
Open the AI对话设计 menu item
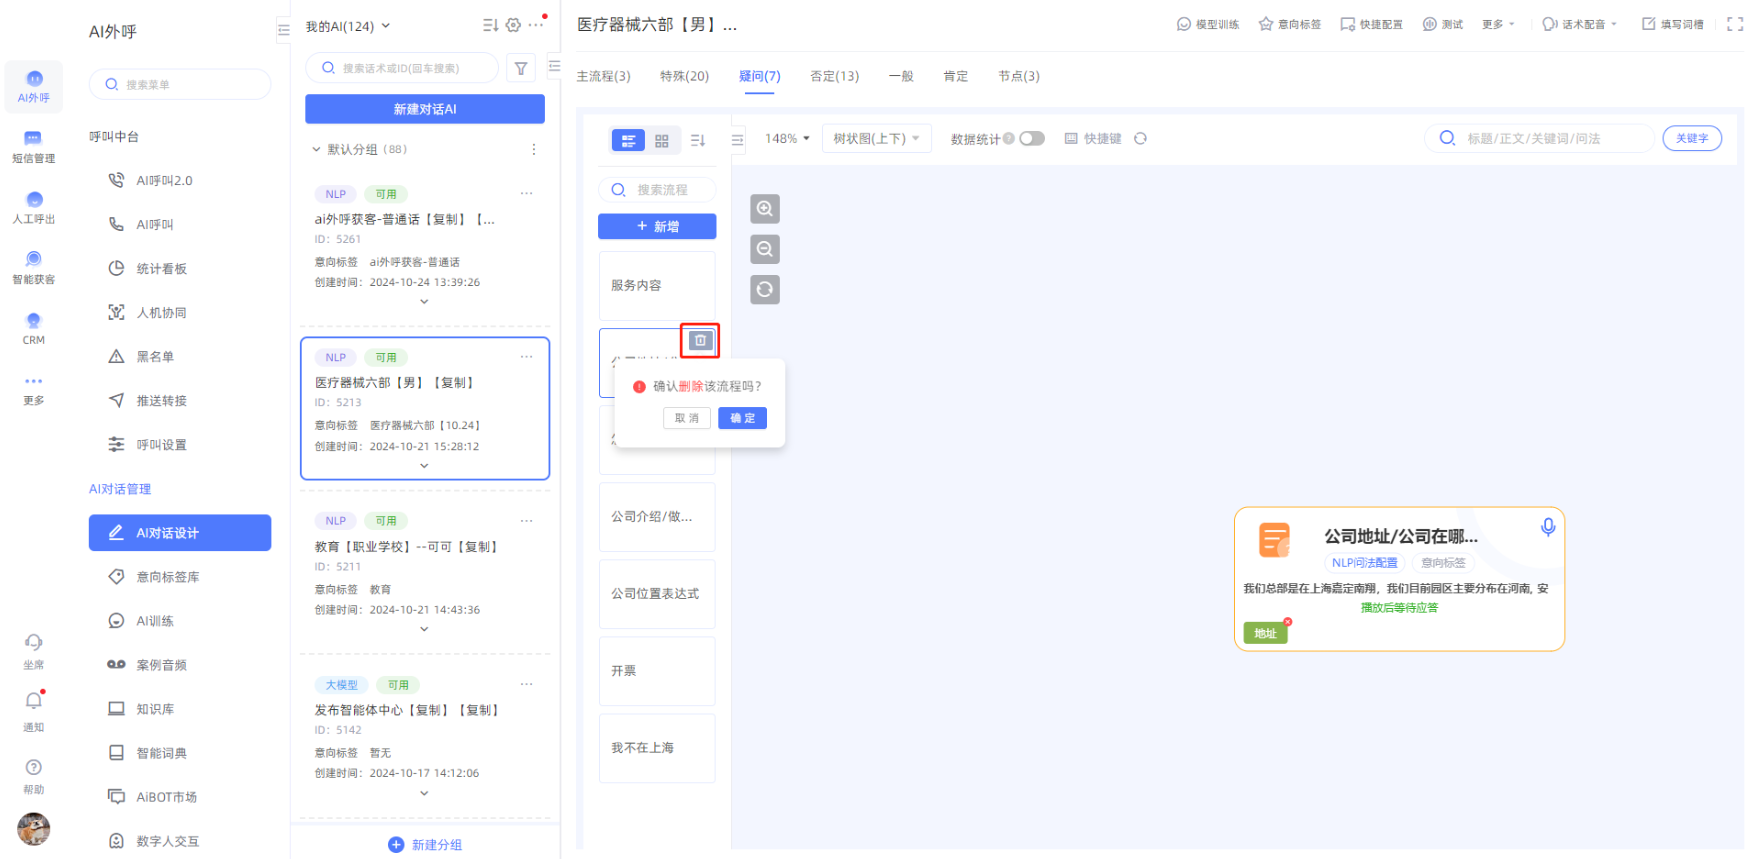point(180,533)
